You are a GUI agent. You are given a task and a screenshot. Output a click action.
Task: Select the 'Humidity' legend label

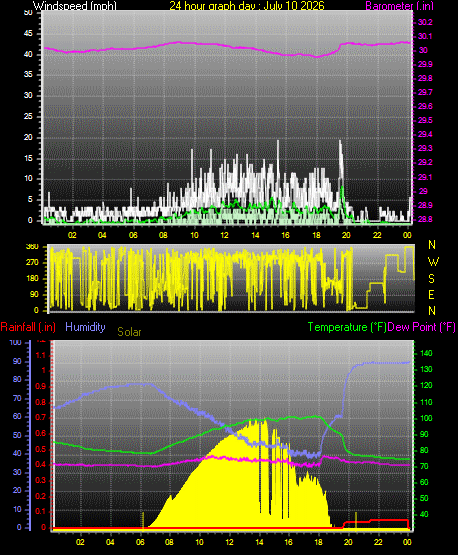pos(85,327)
